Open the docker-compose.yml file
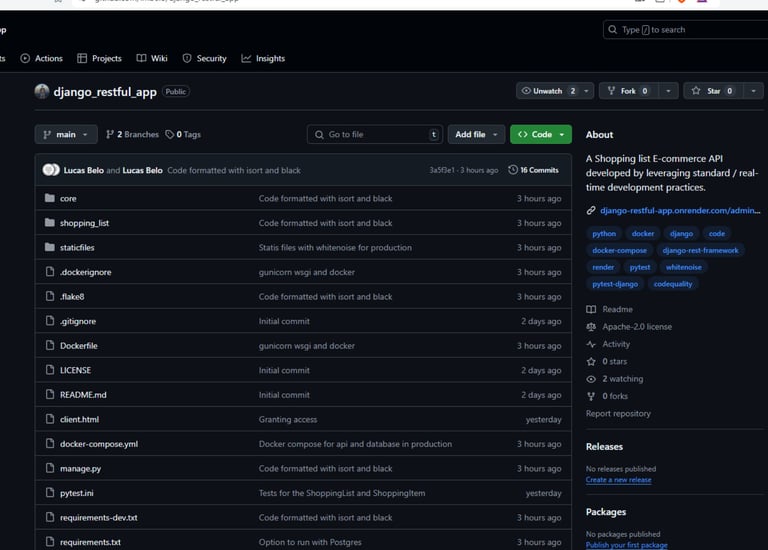The width and height of the screenshot is (768, 550). pos(98,444)
